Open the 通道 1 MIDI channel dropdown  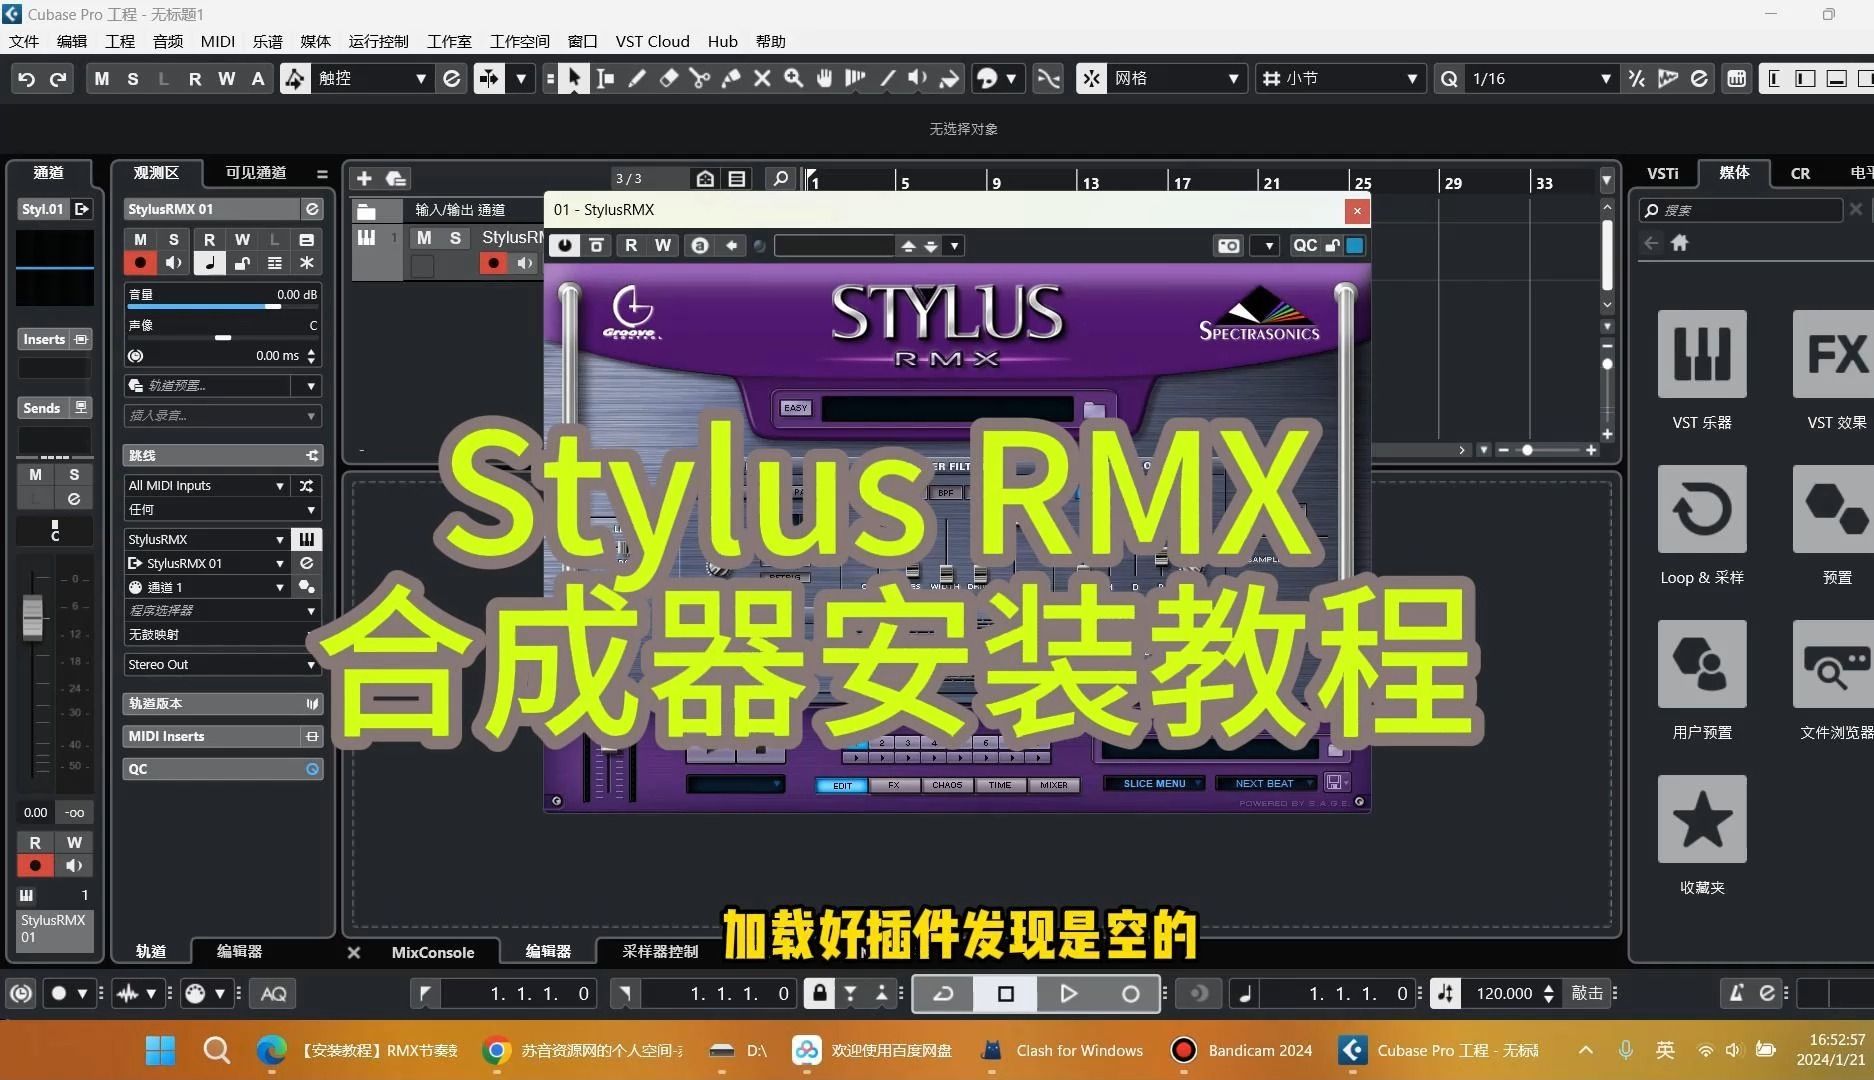[x=206, y=587]
